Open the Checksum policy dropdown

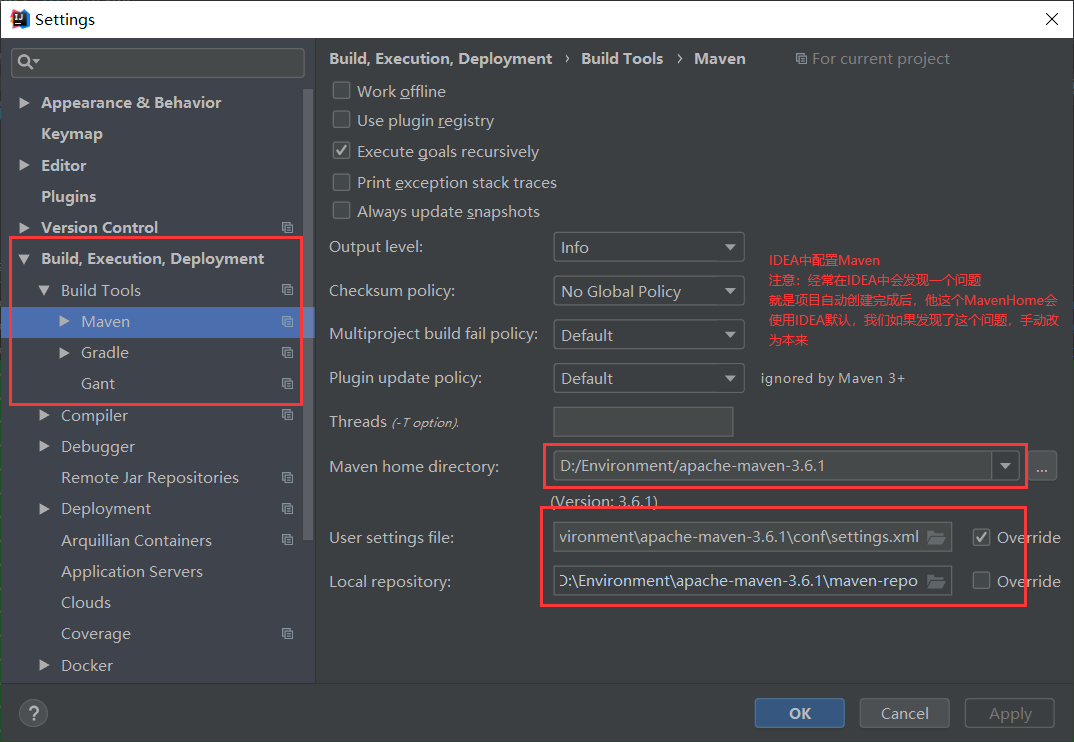tap(649, 291)
